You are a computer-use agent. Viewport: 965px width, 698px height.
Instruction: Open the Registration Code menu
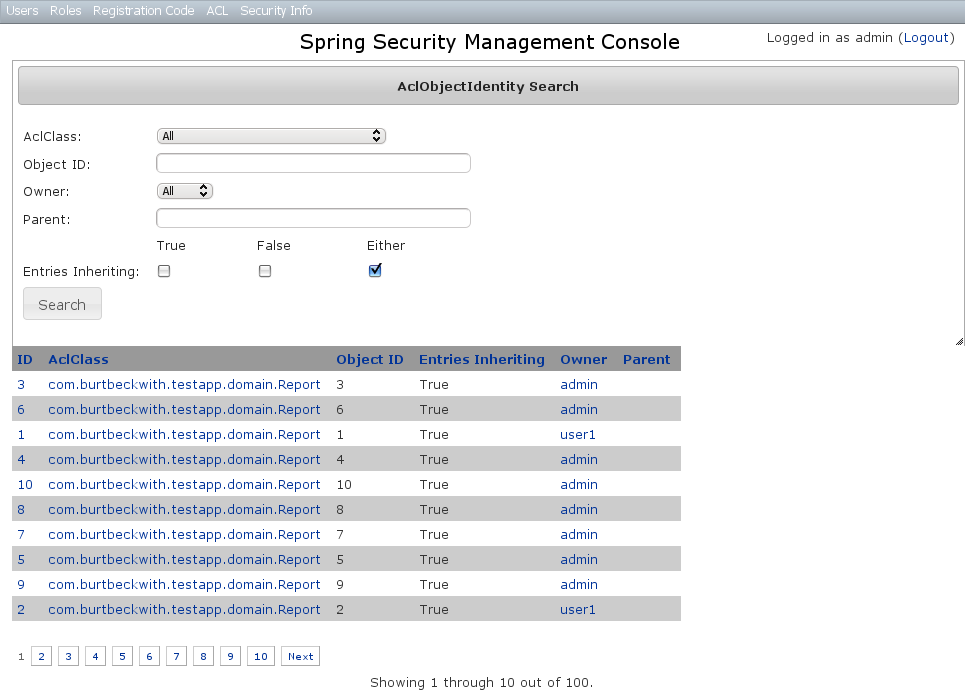[x=143, y=11]
